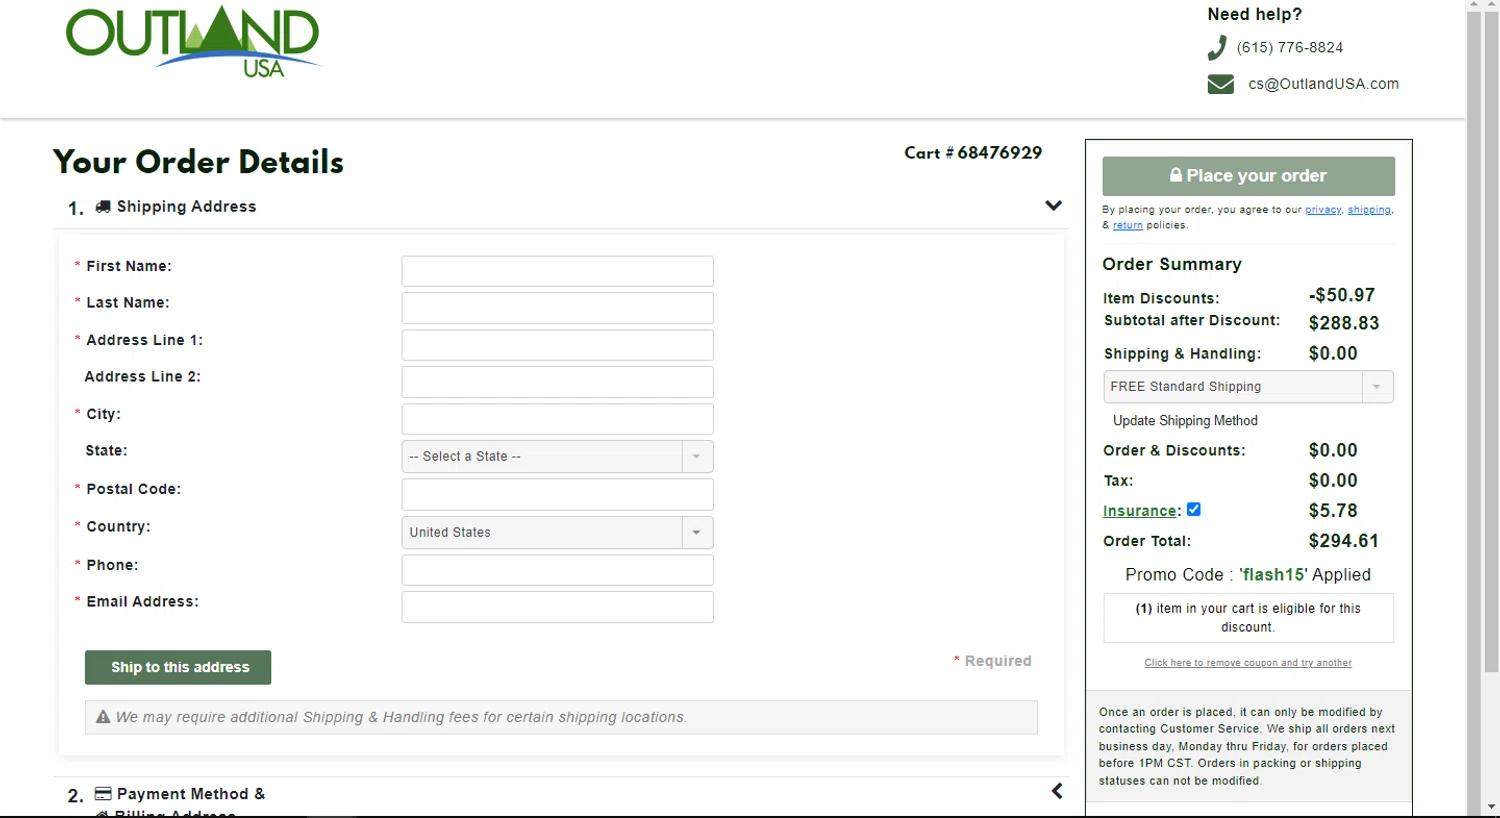Viewport: 1500px width, 818px height.
Task: Open the Insurance information link
Action: coord(1139,511)
